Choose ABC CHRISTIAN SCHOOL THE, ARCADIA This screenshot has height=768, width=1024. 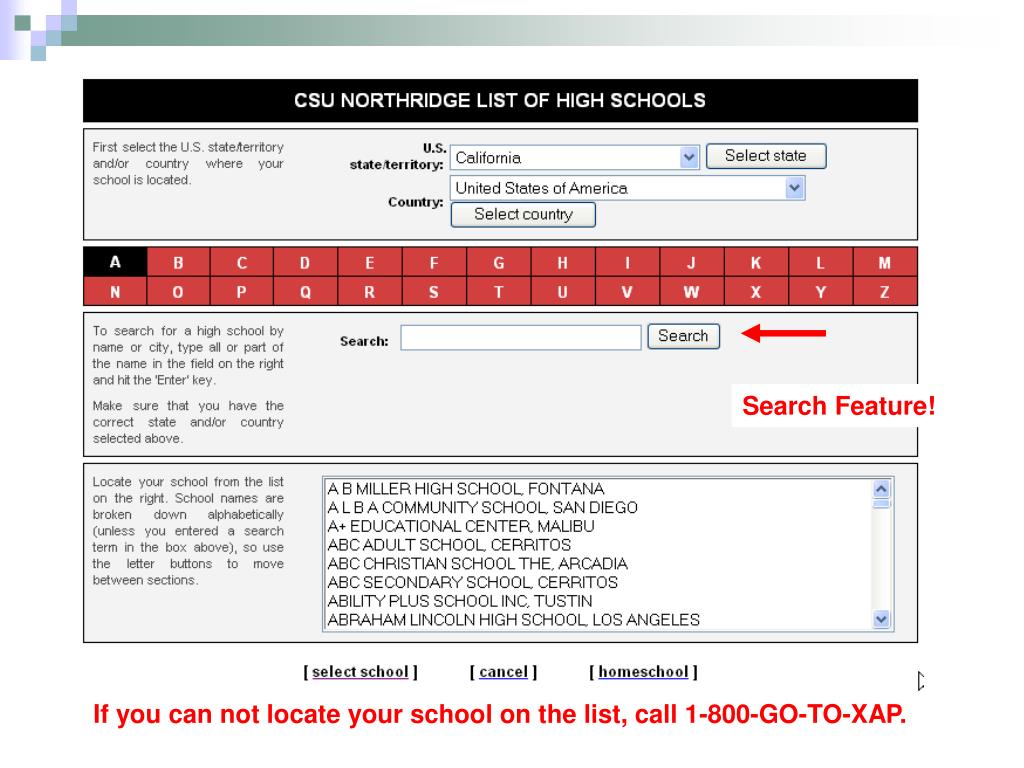[598, 564]
